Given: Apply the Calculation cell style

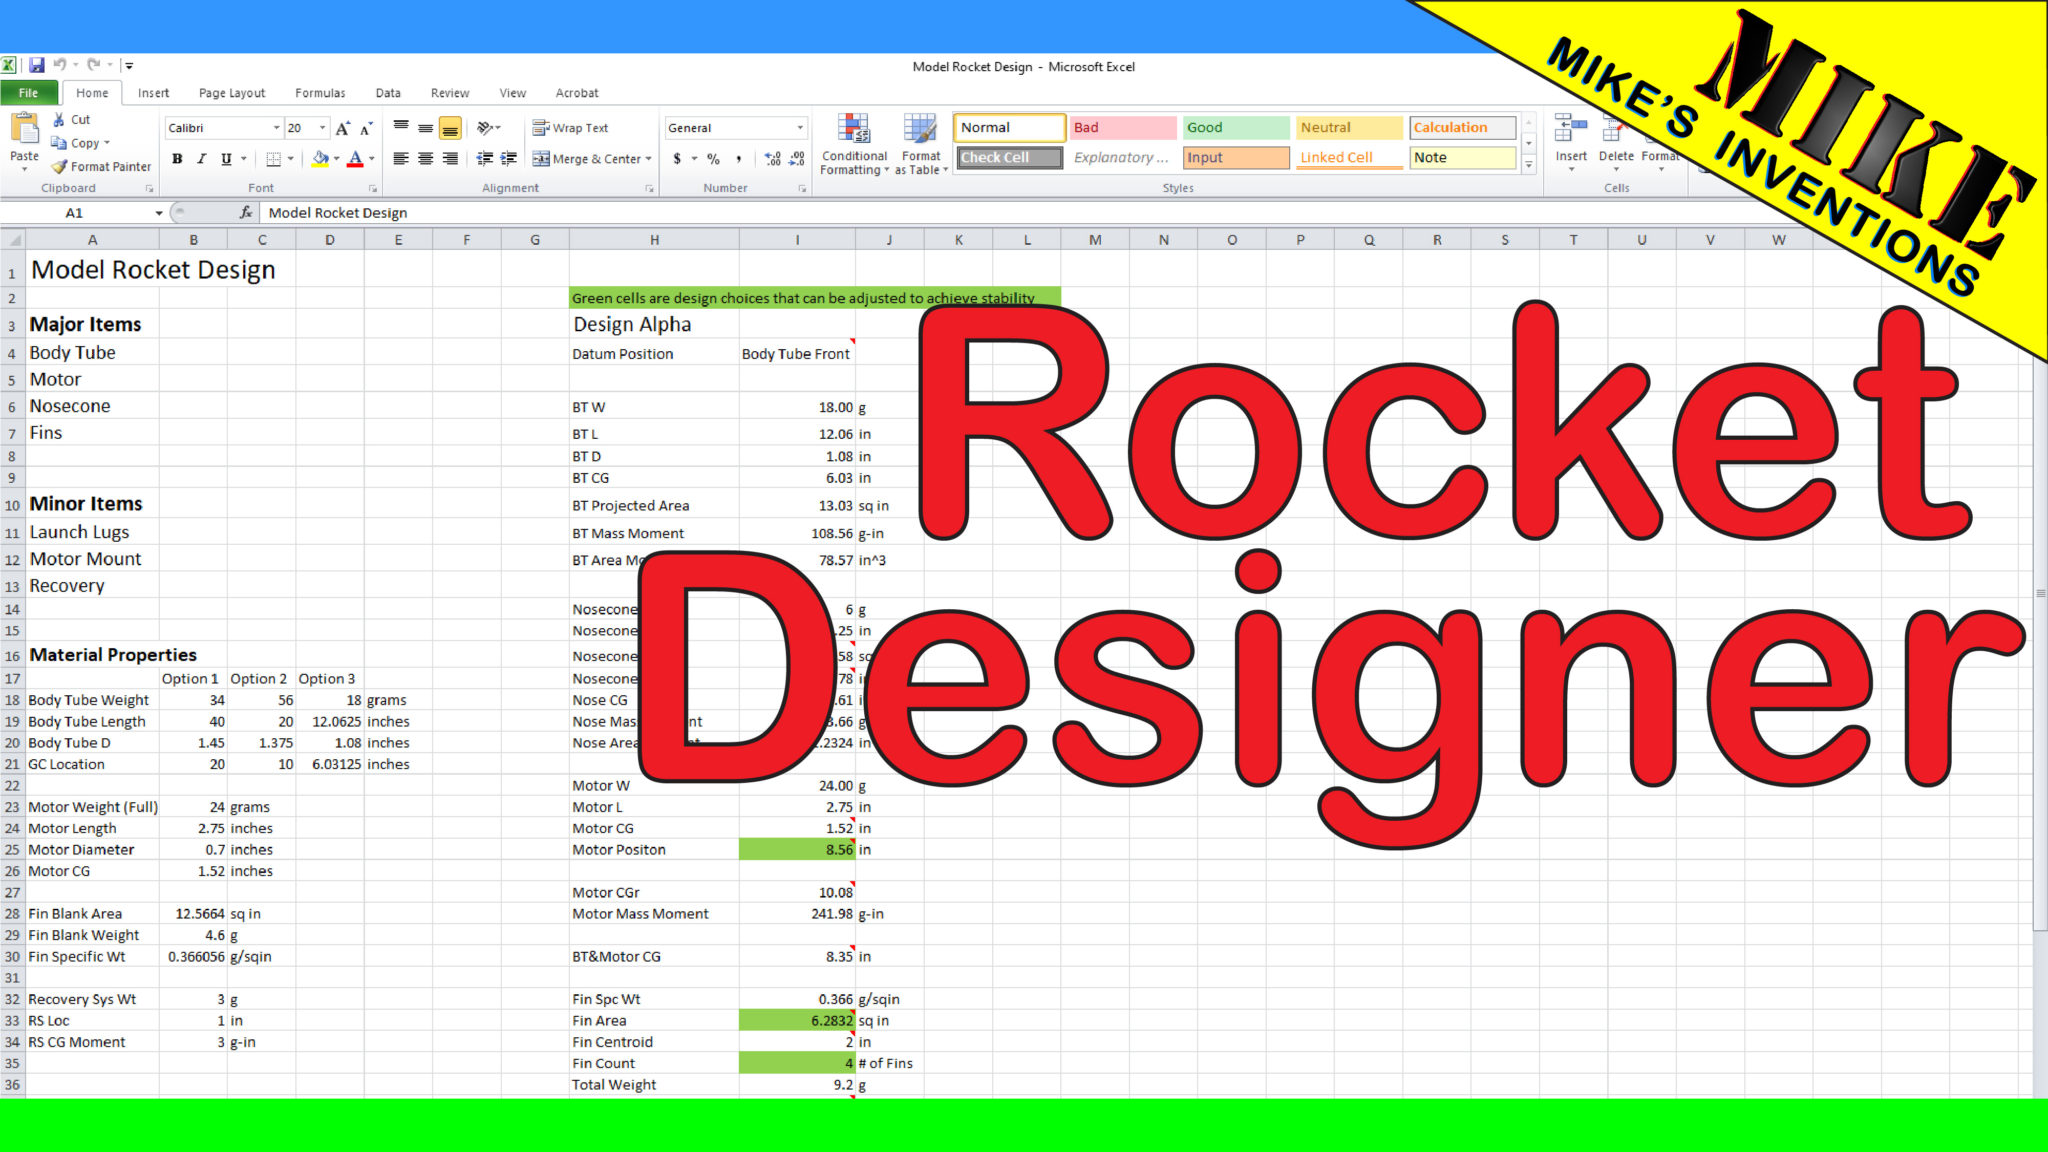Looking at the screenshot, I should click(1463, 127).
